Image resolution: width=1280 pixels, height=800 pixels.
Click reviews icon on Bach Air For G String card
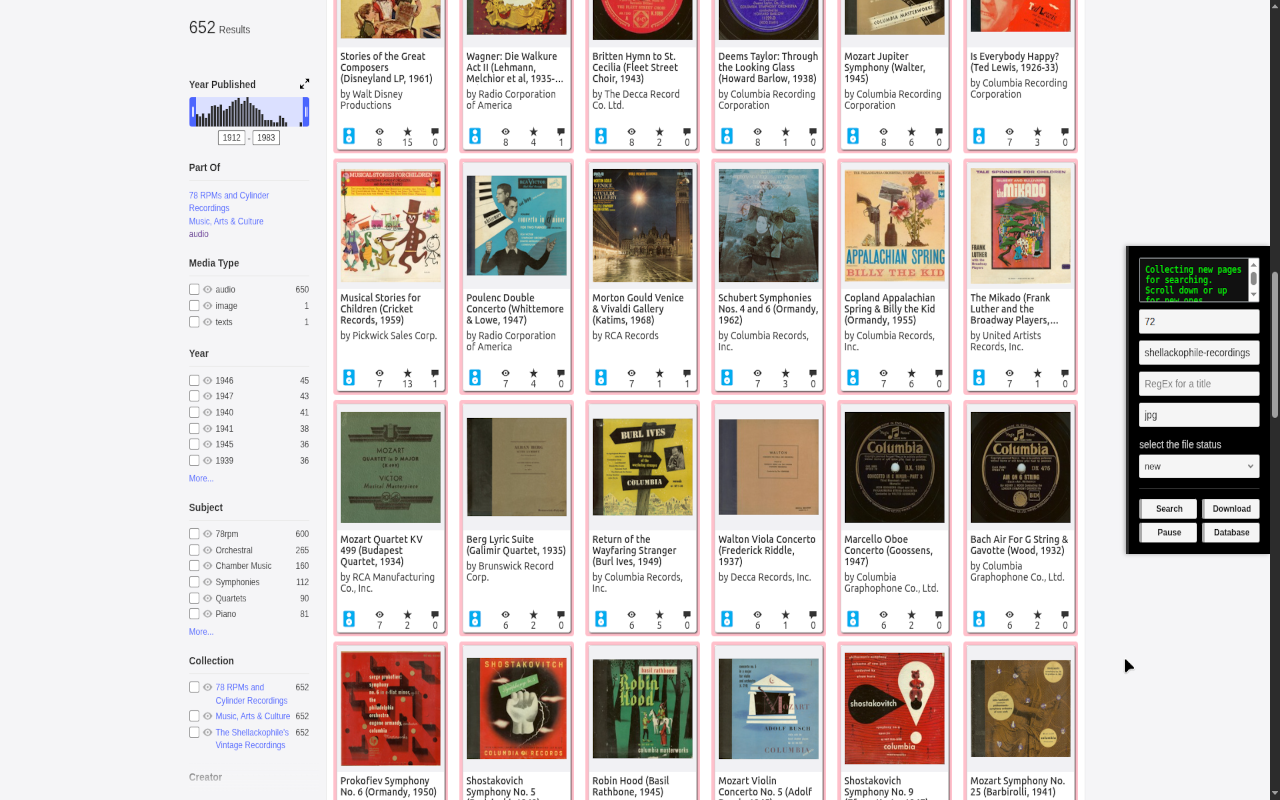pyautogui.click(x=1065, y=615)
